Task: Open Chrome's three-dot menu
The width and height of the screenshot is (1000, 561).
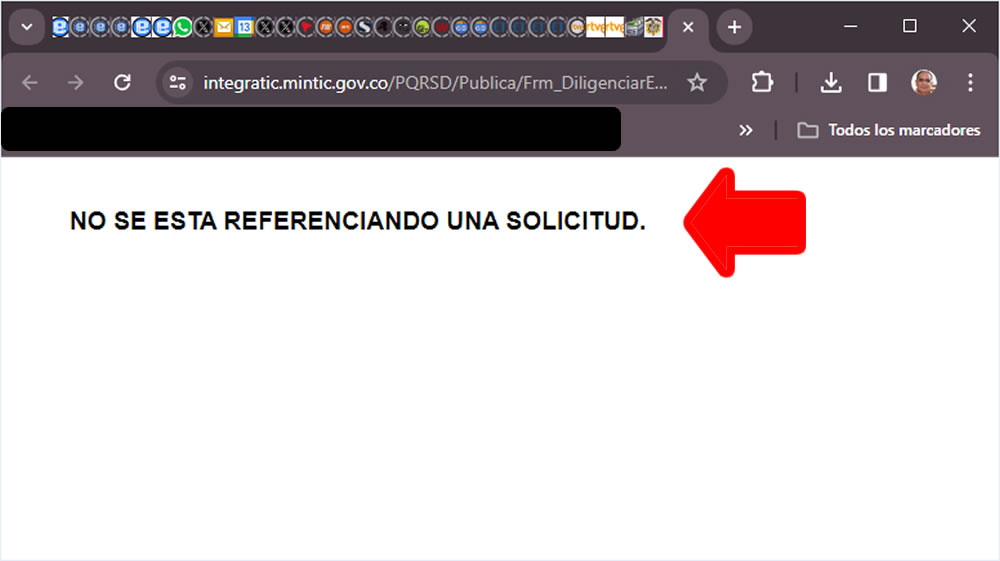Action: click(970, 82)
